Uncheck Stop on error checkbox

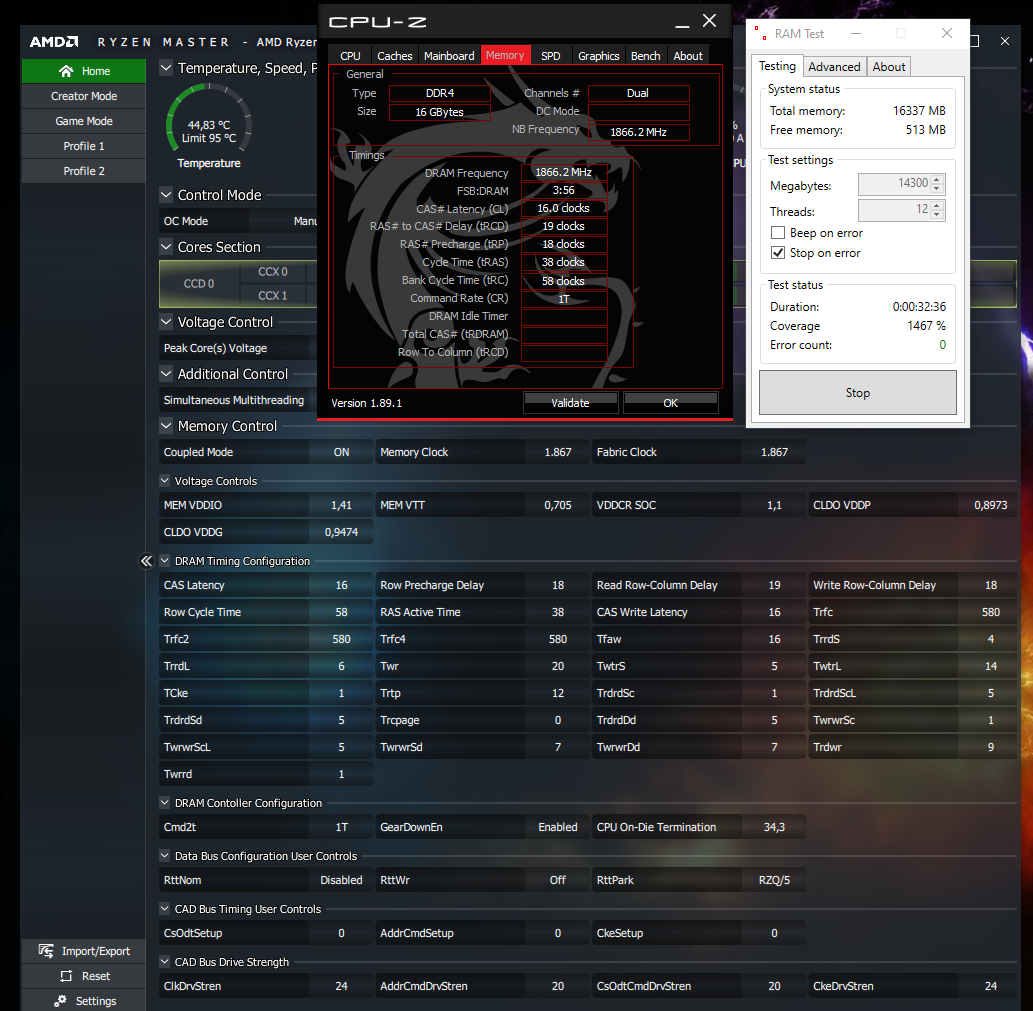pyautogui.click(x=778, y=253)
